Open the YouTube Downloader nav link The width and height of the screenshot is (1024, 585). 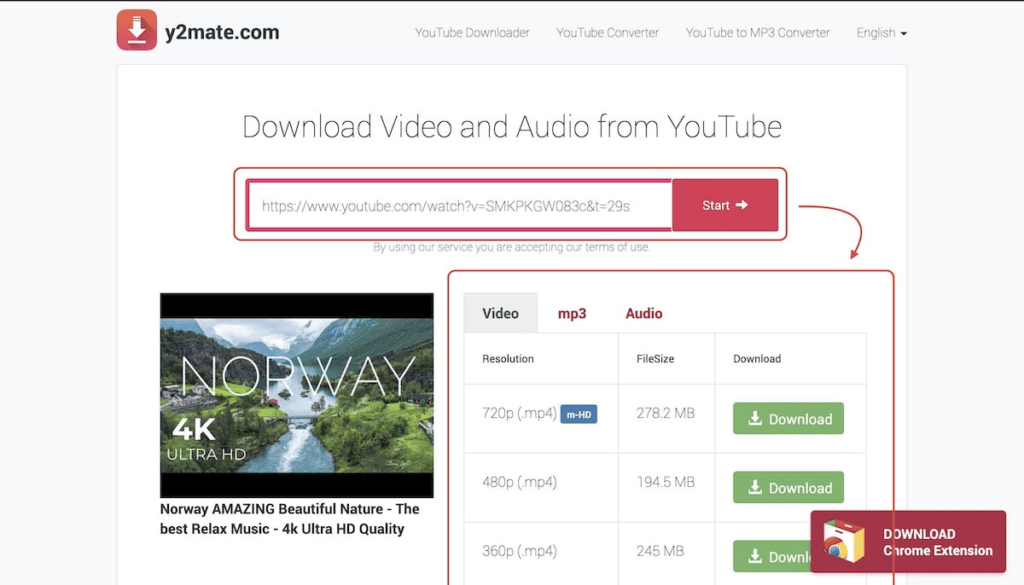[x=472, y=33]
